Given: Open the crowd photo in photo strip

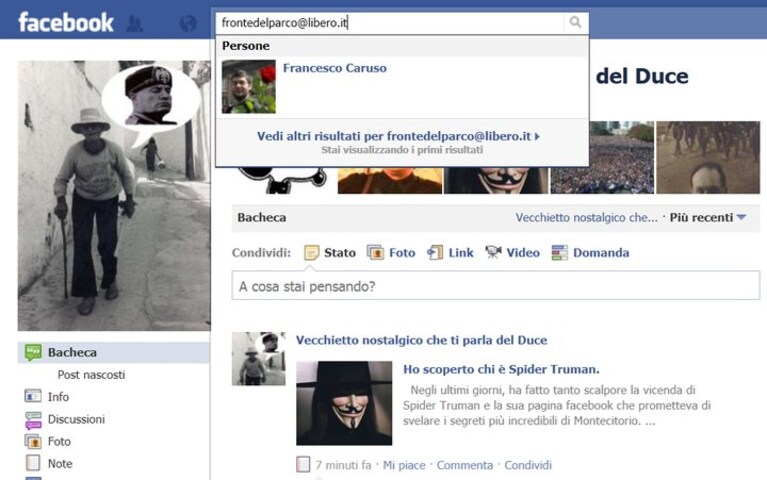Looking at the screenshot, I should point(602,158).
